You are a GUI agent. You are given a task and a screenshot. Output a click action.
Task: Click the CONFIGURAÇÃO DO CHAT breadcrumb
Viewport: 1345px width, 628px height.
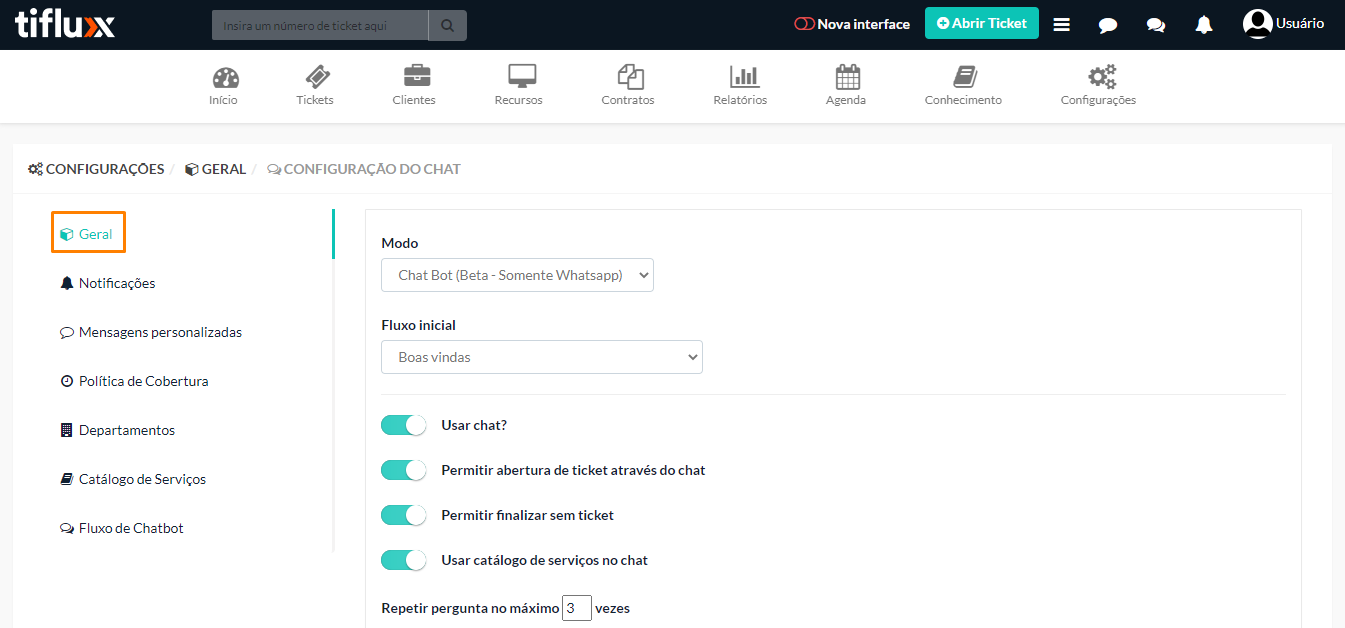click(364, 169)
